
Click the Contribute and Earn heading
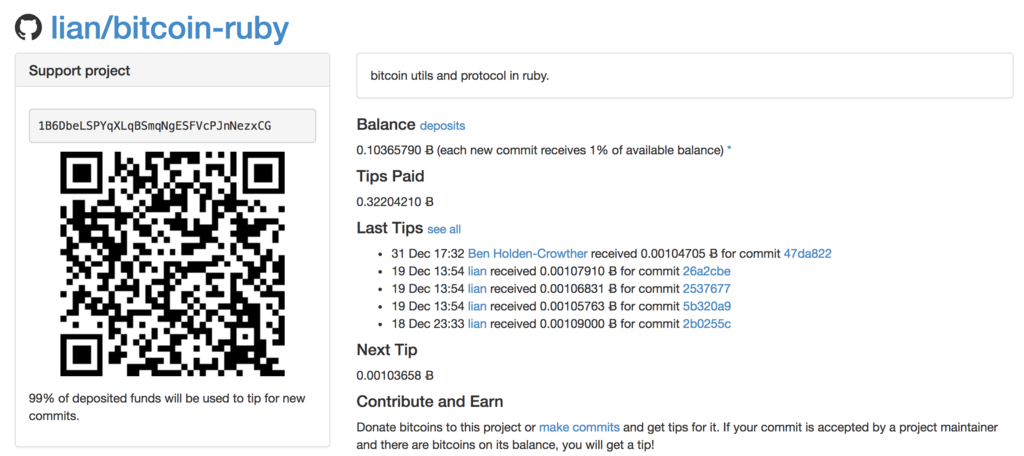point(430,401)
